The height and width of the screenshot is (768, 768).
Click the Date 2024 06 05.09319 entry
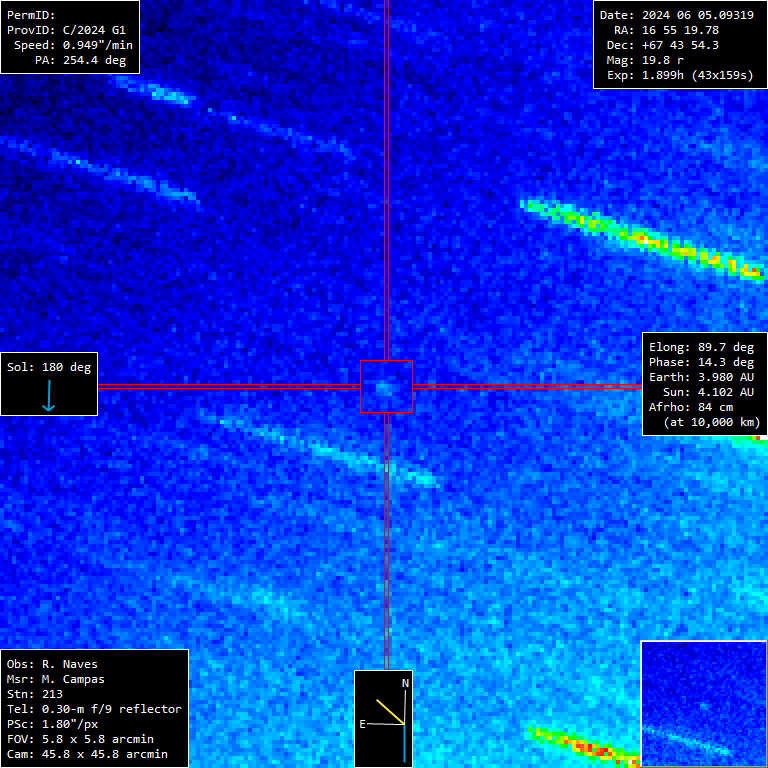pos(677,15)
